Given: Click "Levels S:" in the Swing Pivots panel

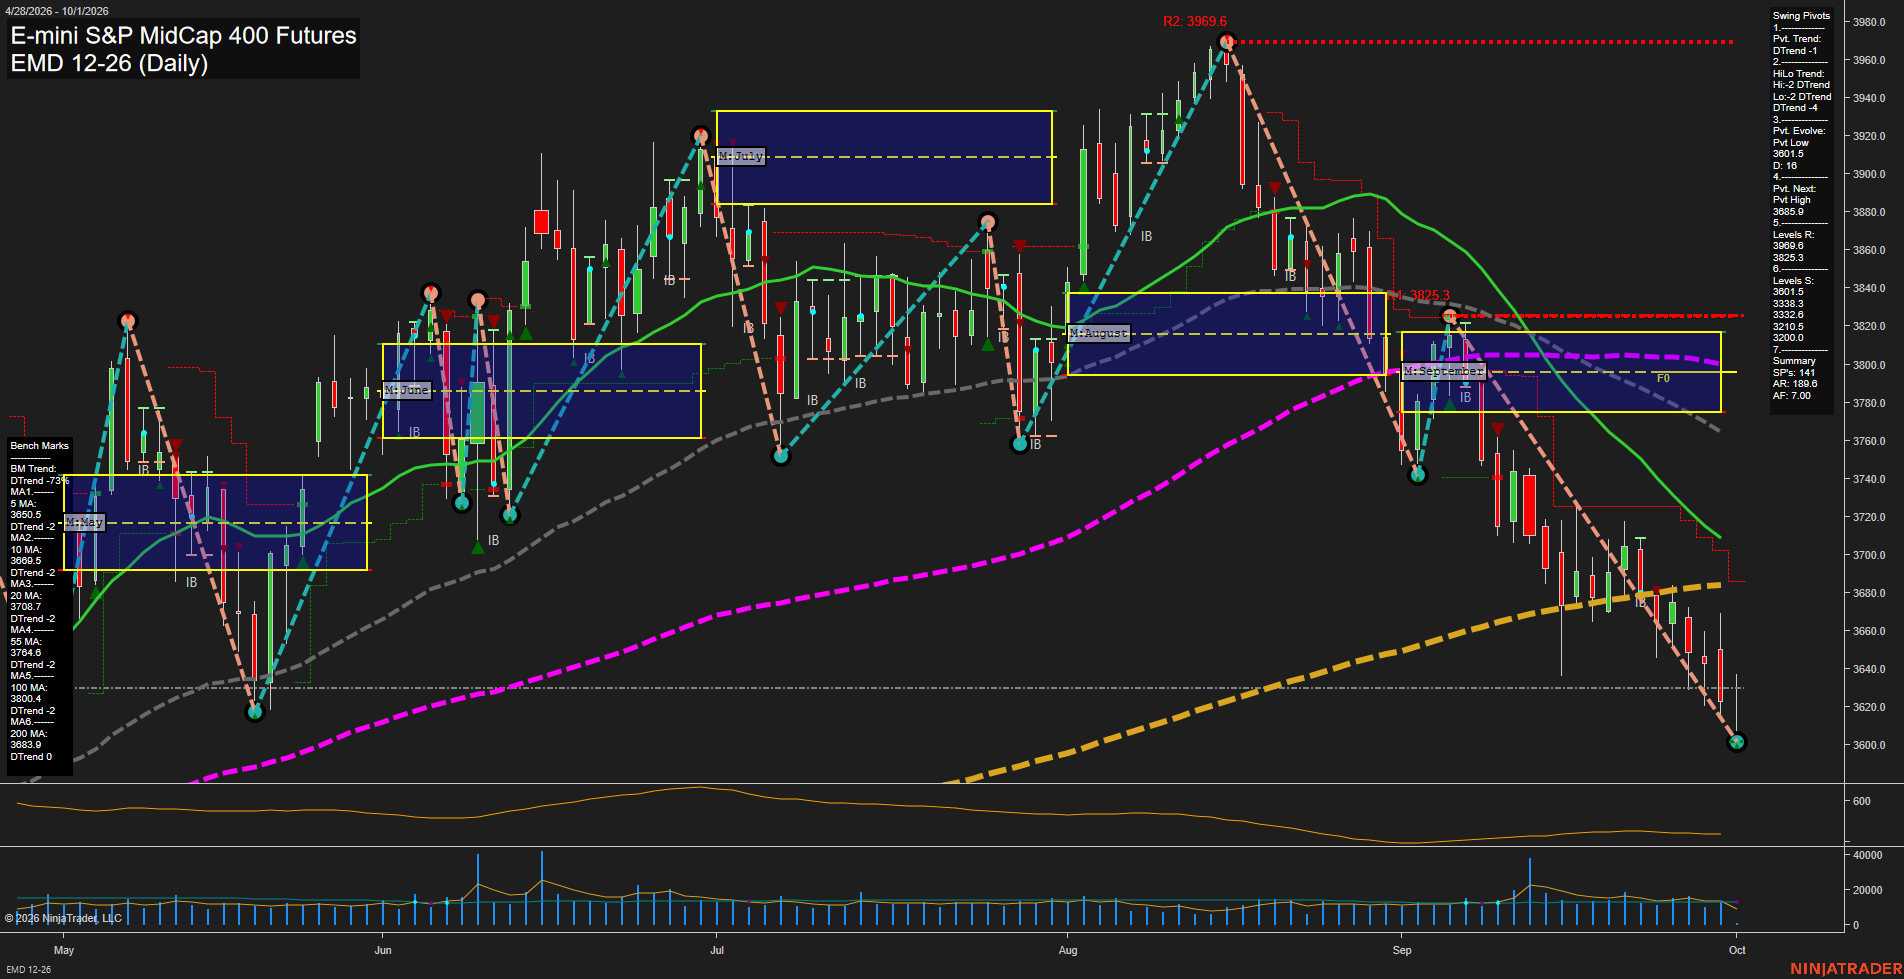Looking at the screenshot, I should [1793, 281].
